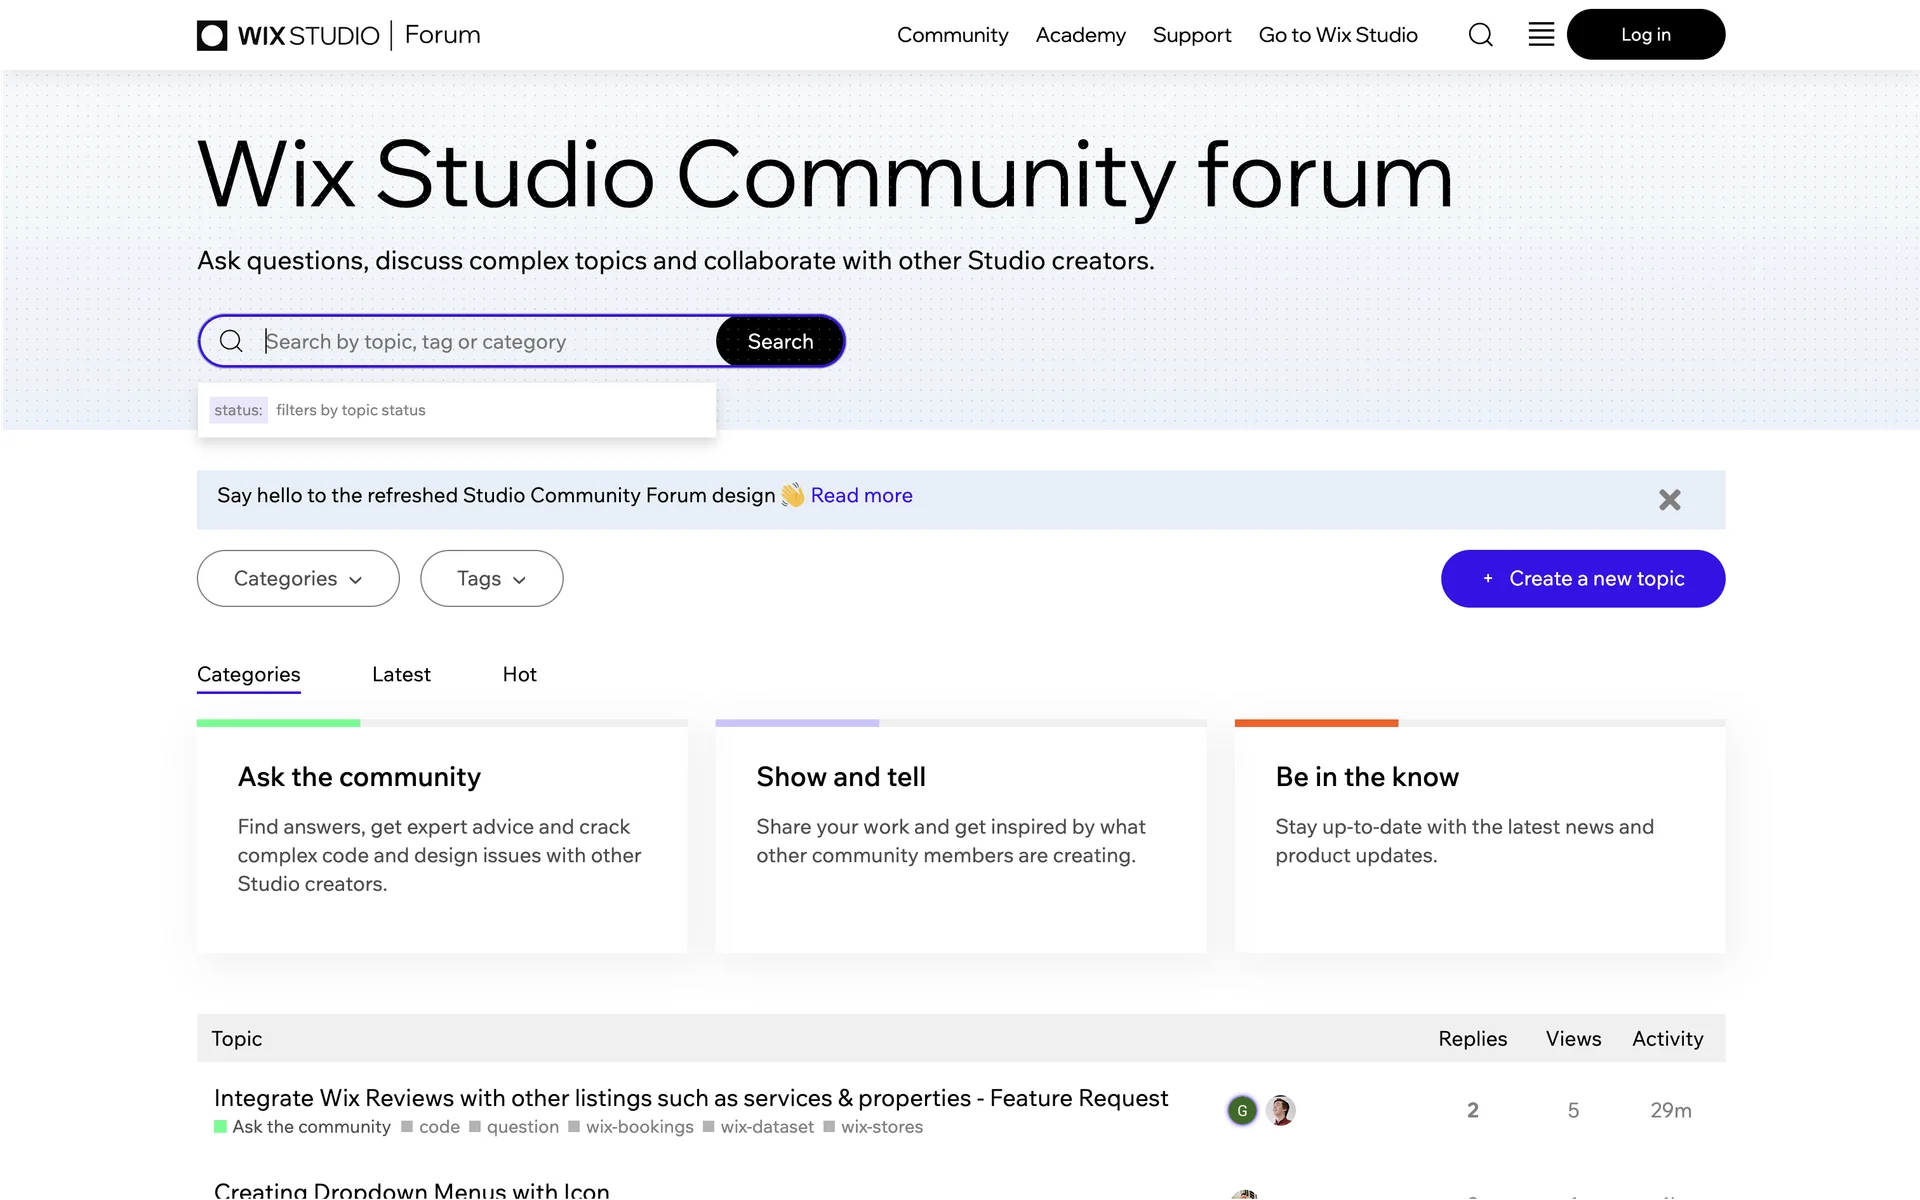Expand the Tags dropdown
The image size is (1920, 1200).
click(x=491, y=578)
